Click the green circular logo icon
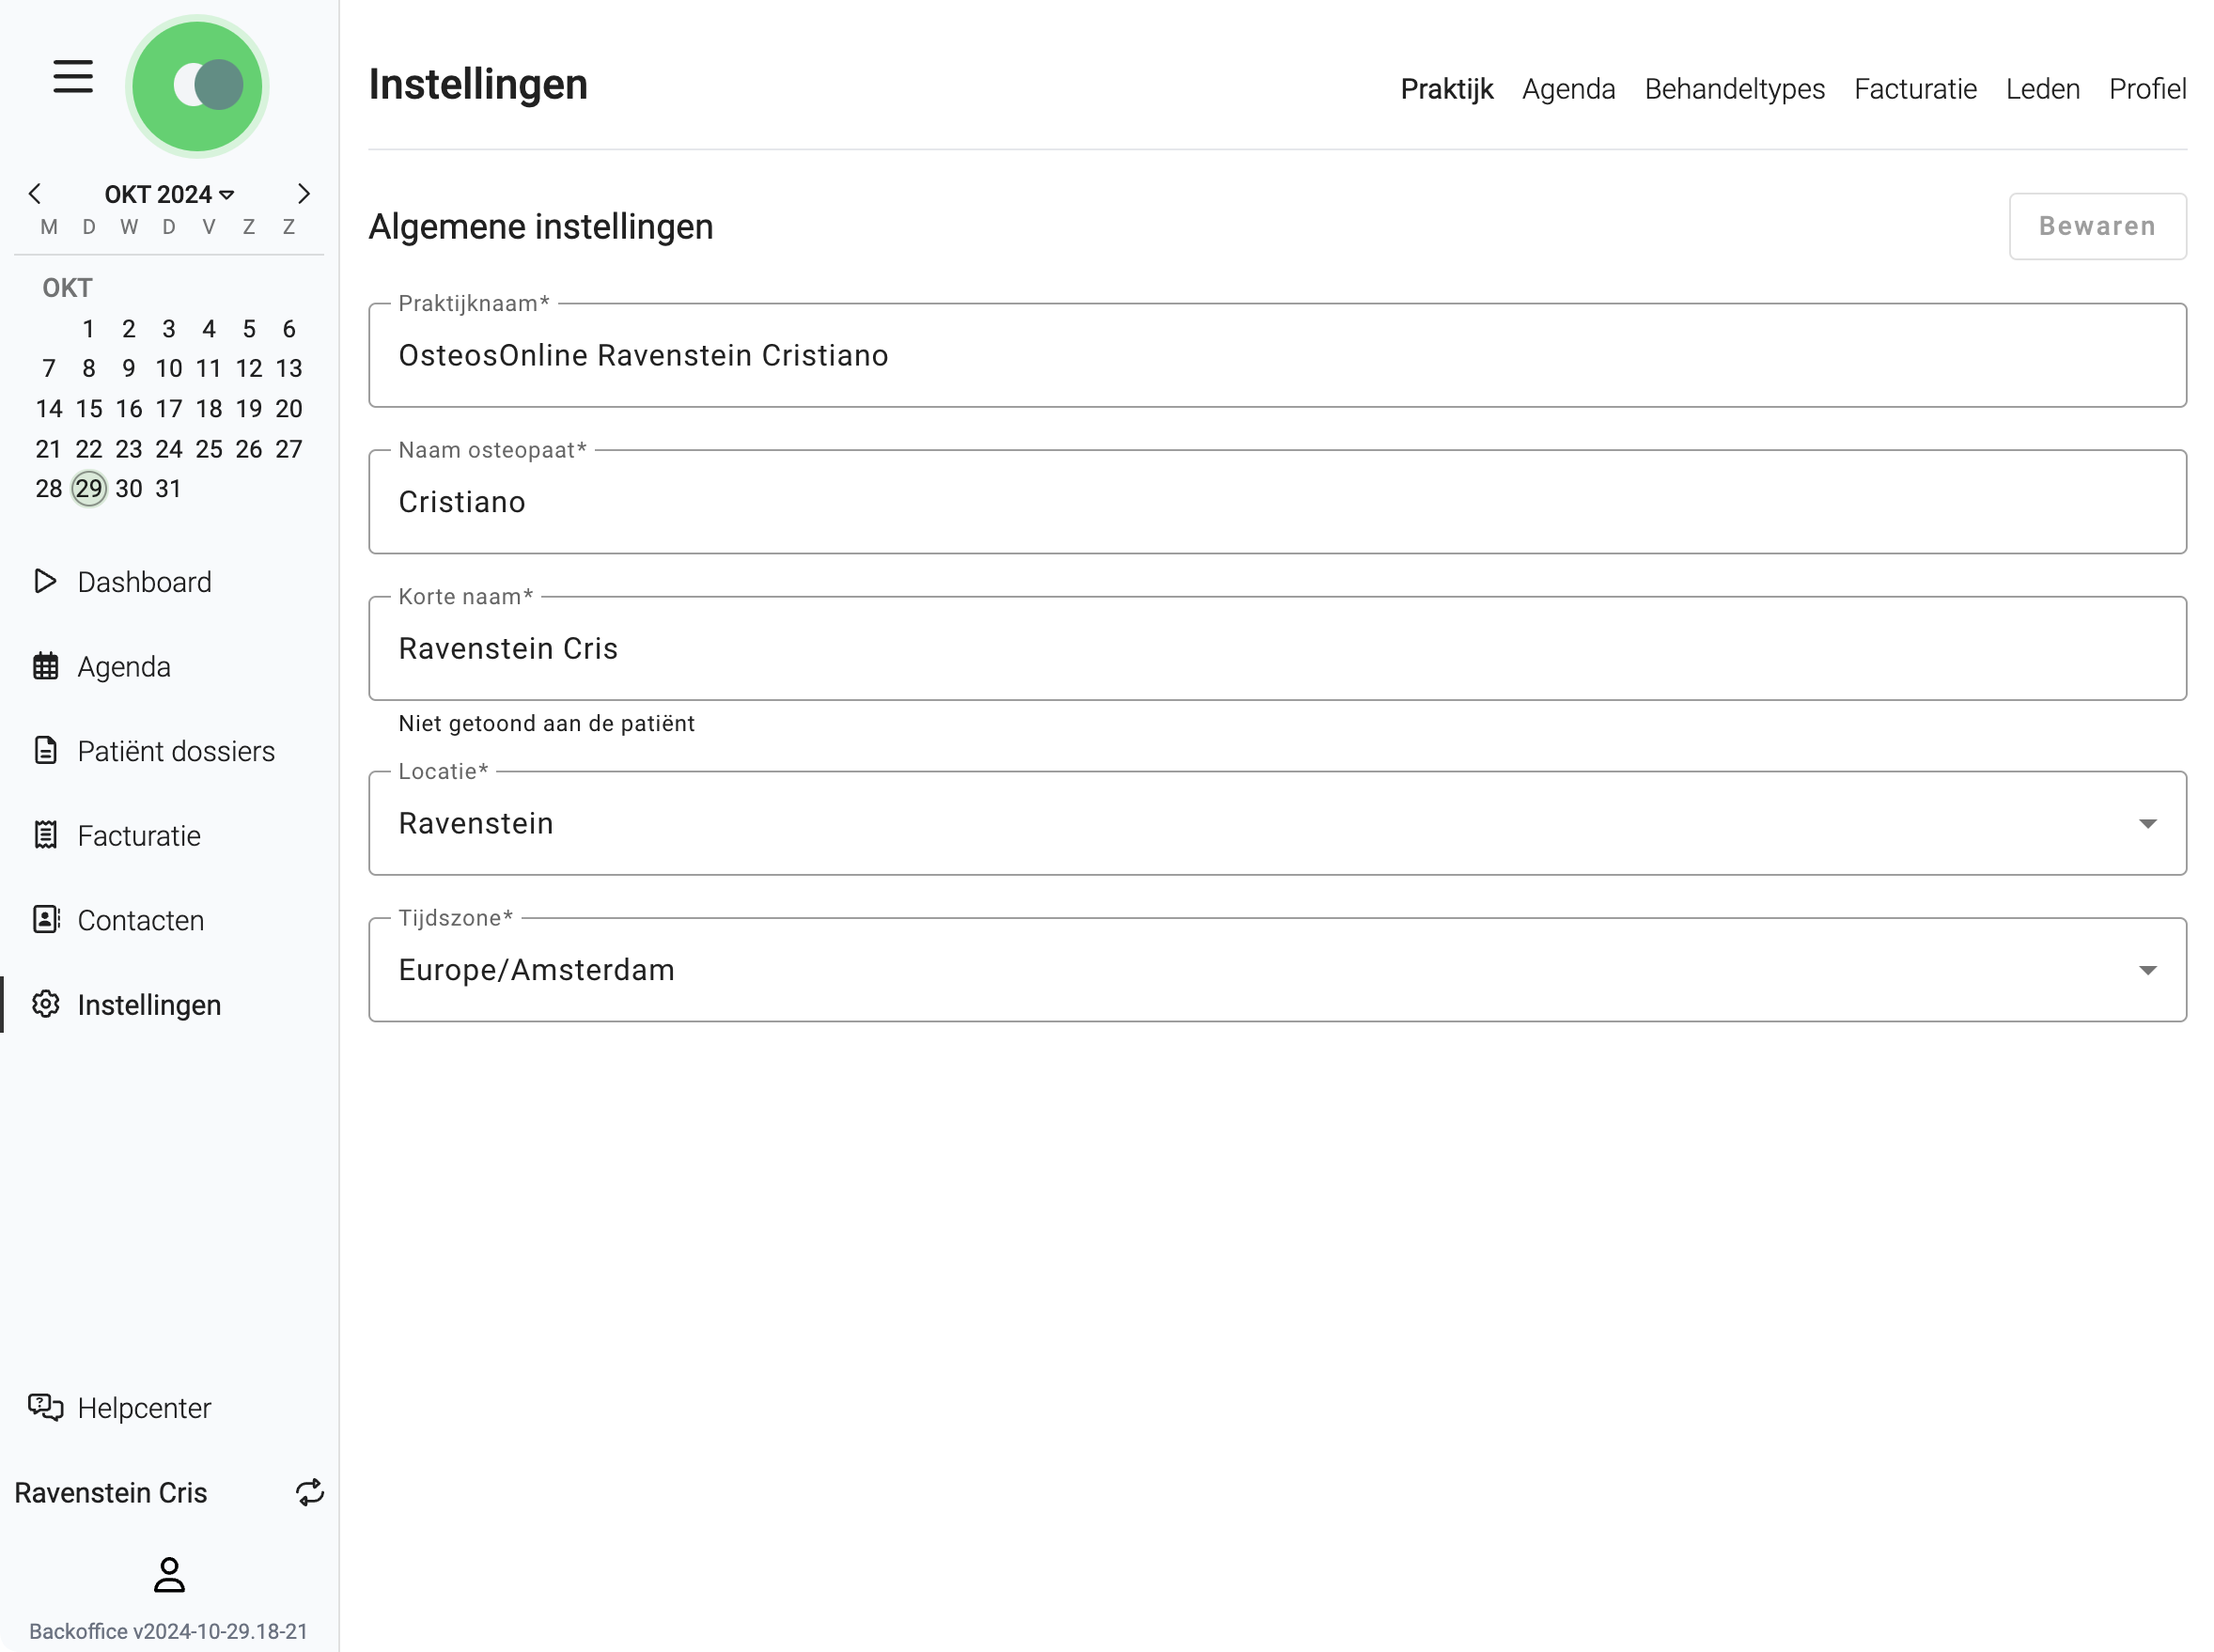The height and width of the screenshot is (1652, 2214). (197, 86)
